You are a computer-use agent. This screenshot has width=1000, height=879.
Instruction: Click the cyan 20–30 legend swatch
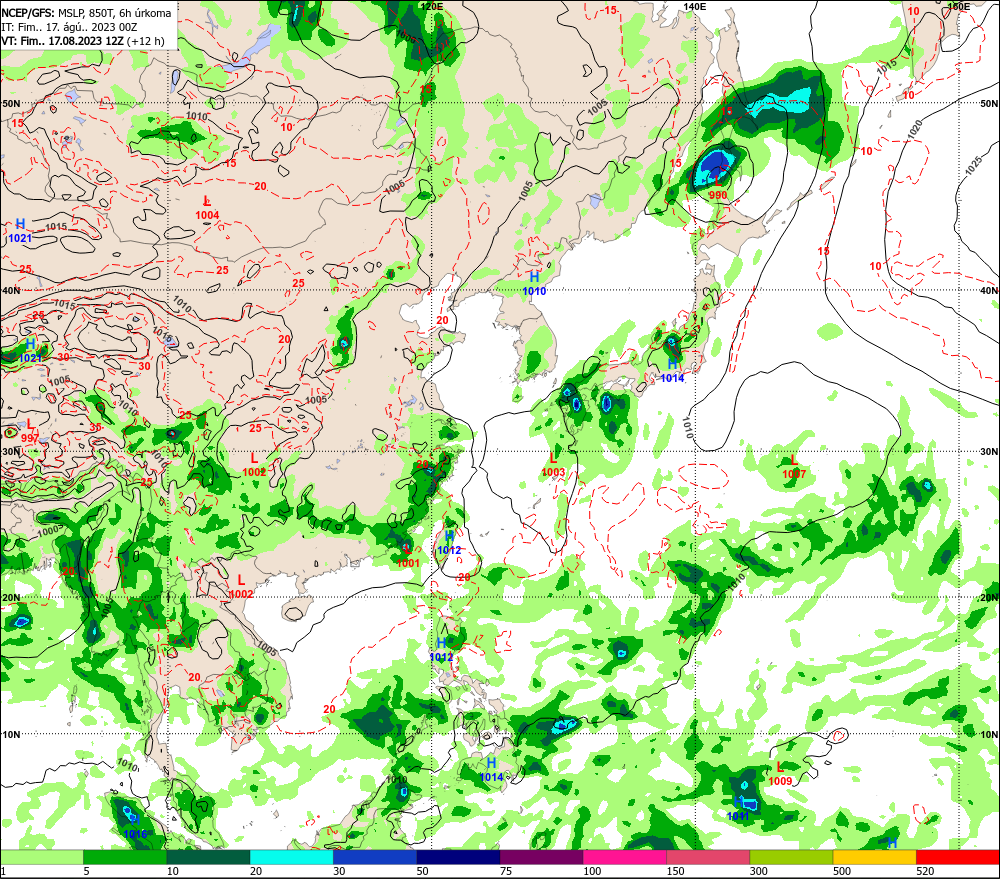pos(291,857)
